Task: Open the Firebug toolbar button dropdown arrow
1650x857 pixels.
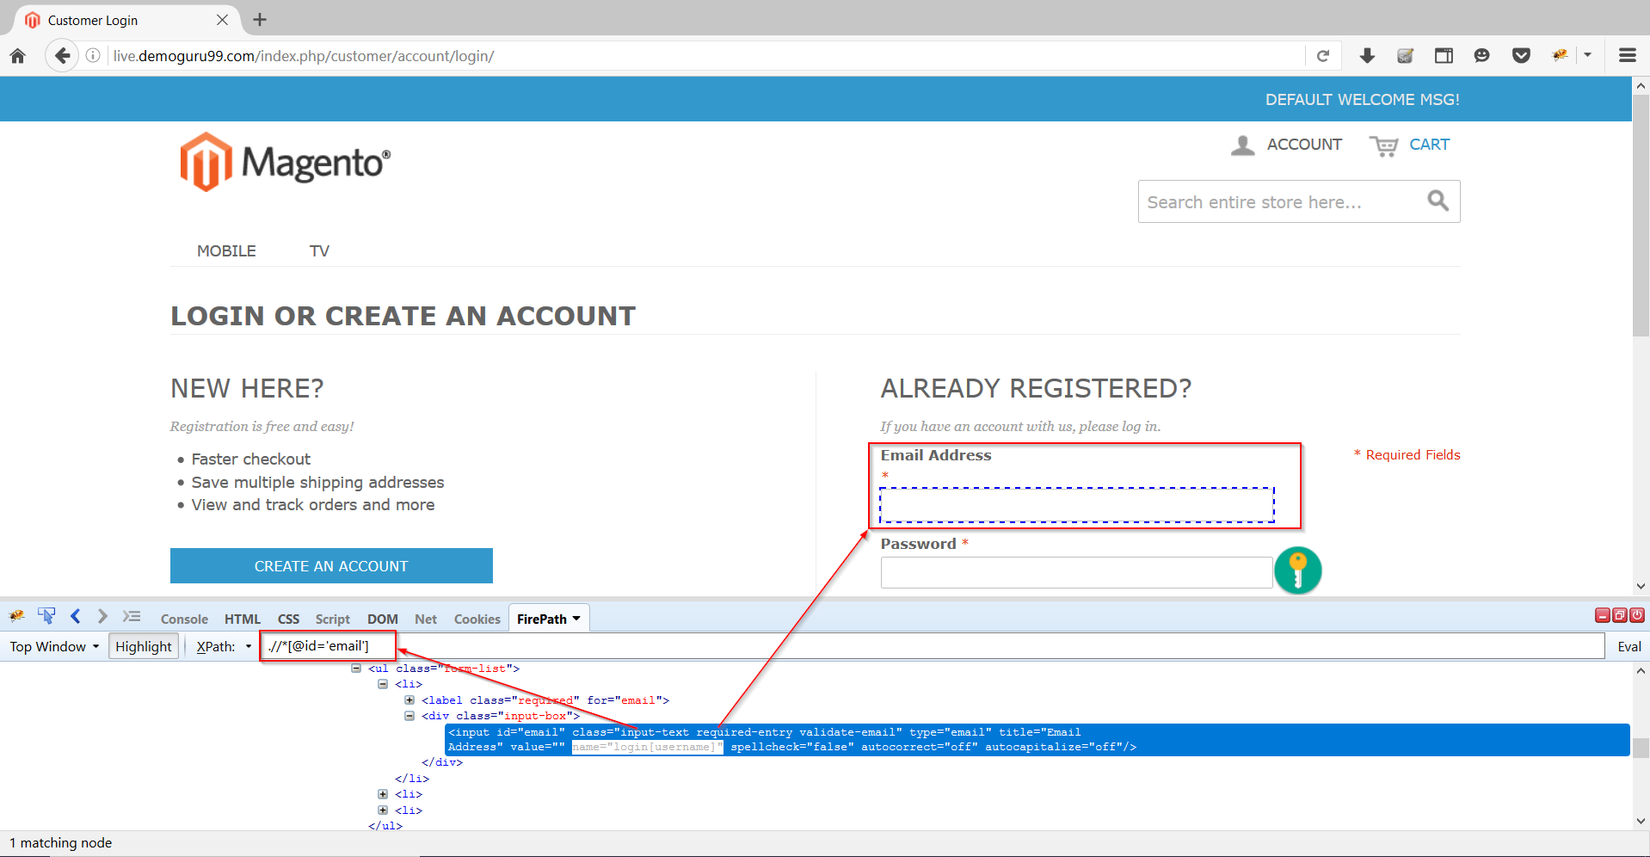Action: tap(1588, 56)
